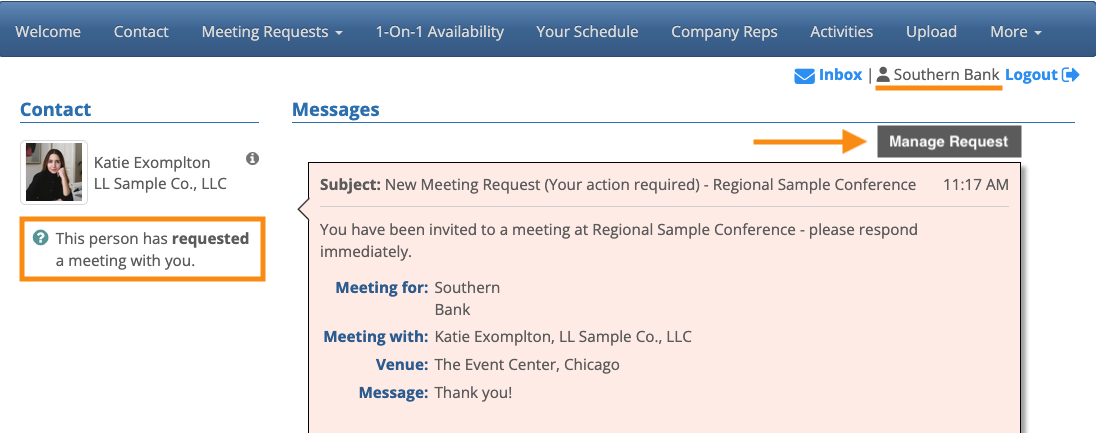Image resolution: width=1096 pixels, height=433 pixels.
Task: Open the Inbox link
Action: (840, 75)
